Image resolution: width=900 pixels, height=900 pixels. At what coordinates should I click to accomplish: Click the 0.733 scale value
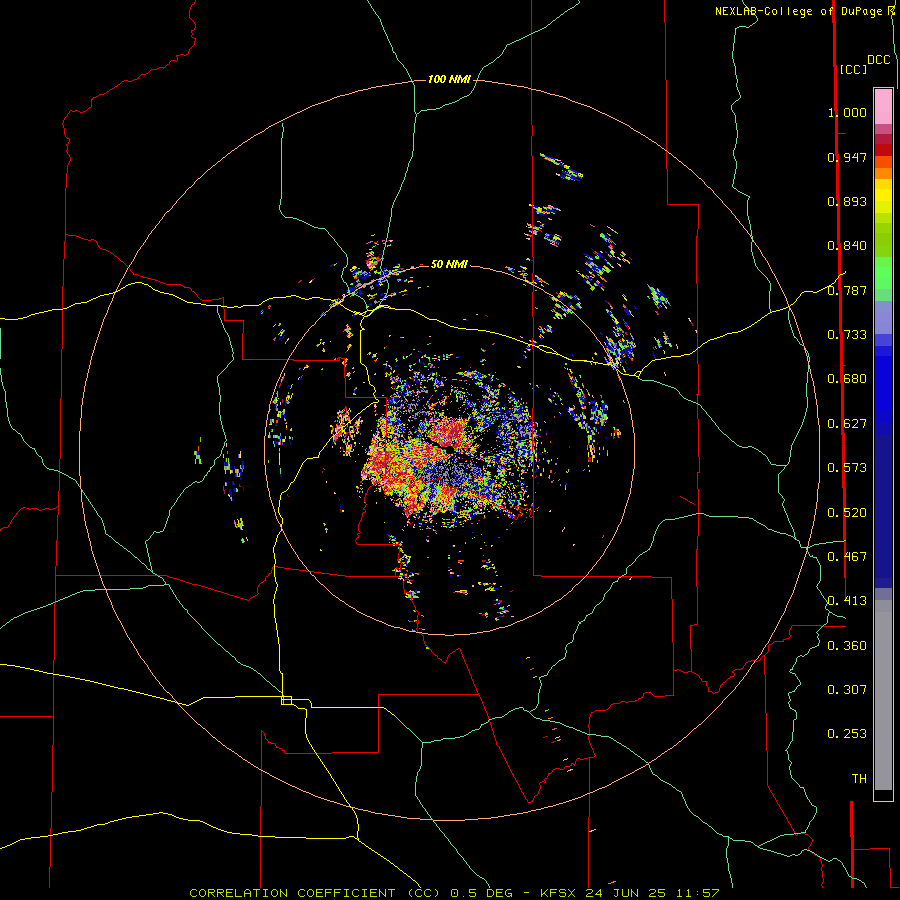coord(847,335)
